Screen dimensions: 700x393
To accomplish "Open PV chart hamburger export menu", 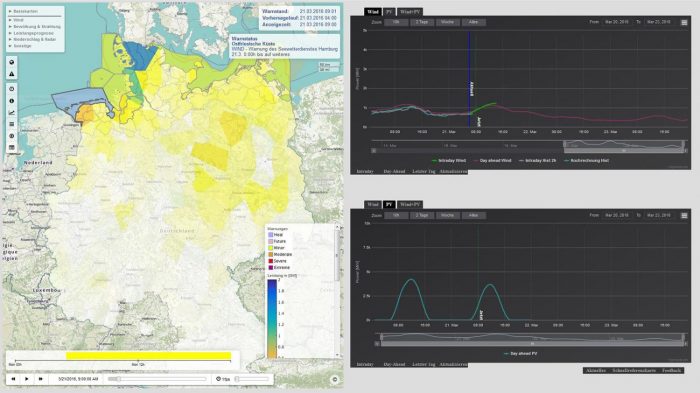I will [x=684, y=215].
